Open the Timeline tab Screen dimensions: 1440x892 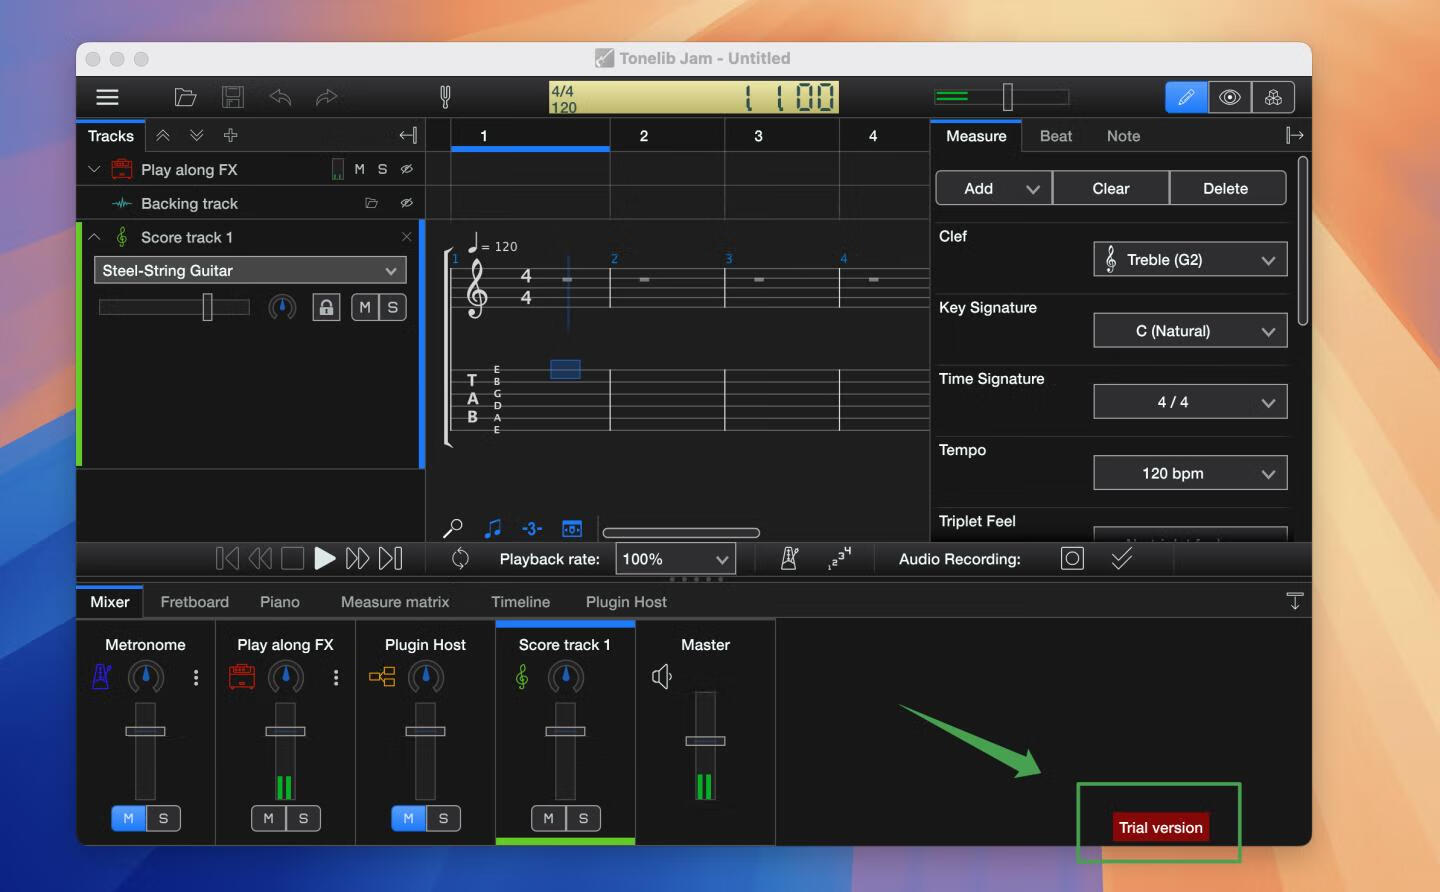click(x=520, y=601)
